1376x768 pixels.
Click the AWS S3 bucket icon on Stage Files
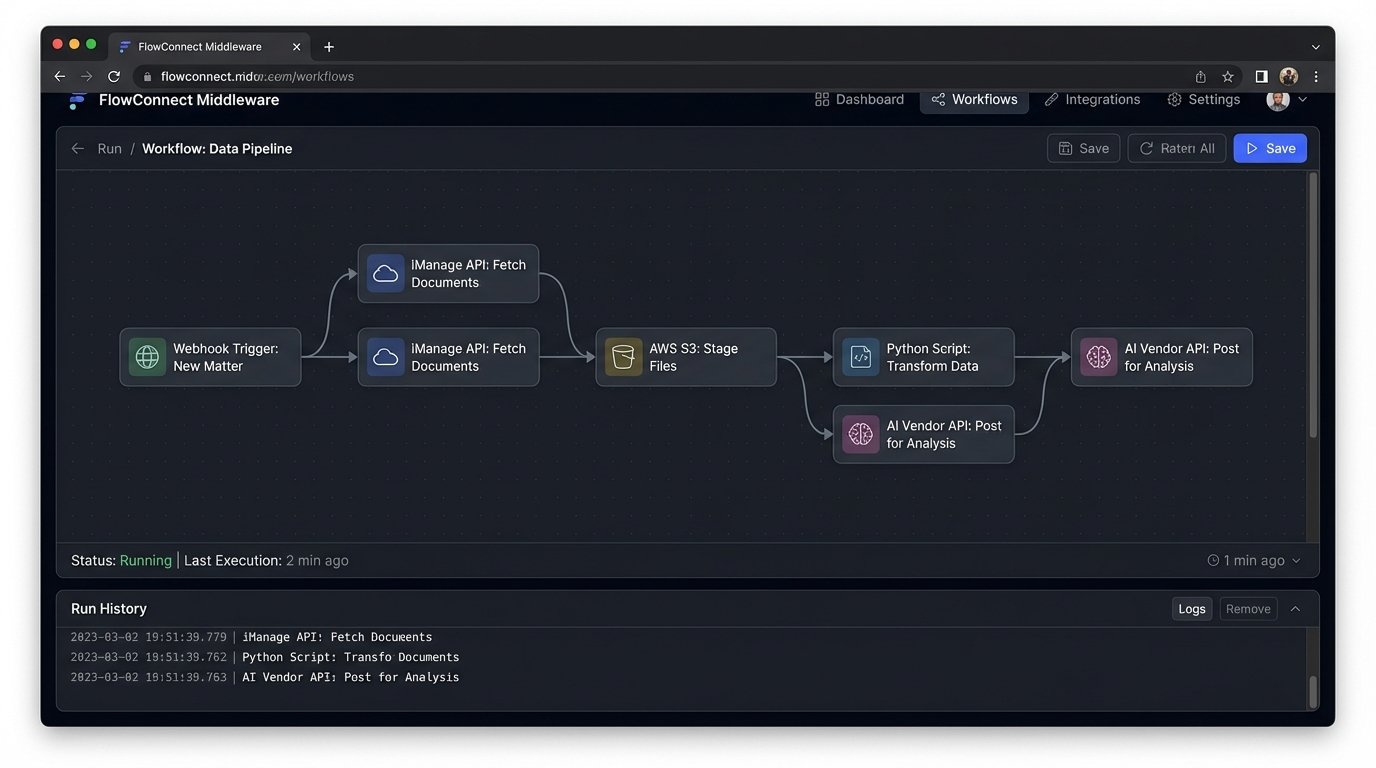pyautogui.click(x=623, y=356)
